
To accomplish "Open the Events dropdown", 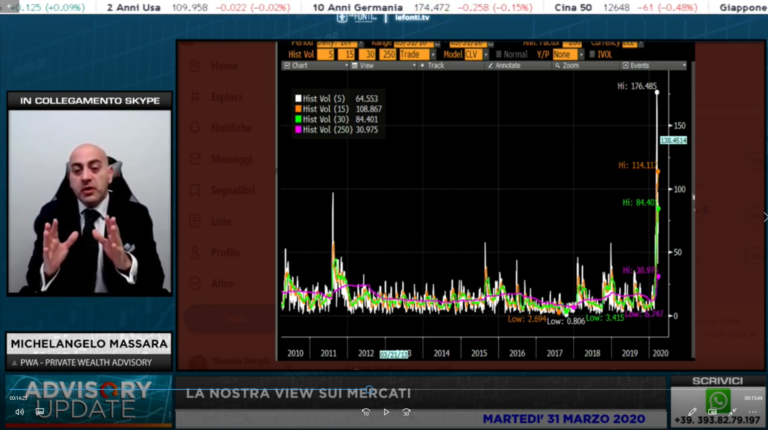I will (654, 65).
